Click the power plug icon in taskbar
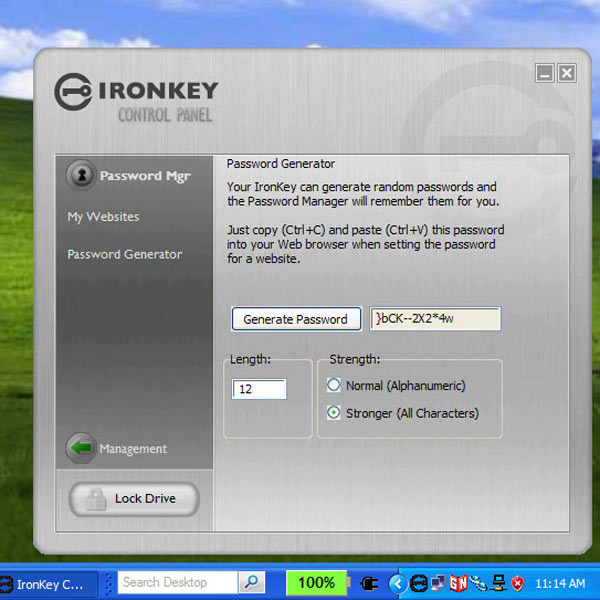The height and width of the screenshot is (600, 600). (369, 584)
